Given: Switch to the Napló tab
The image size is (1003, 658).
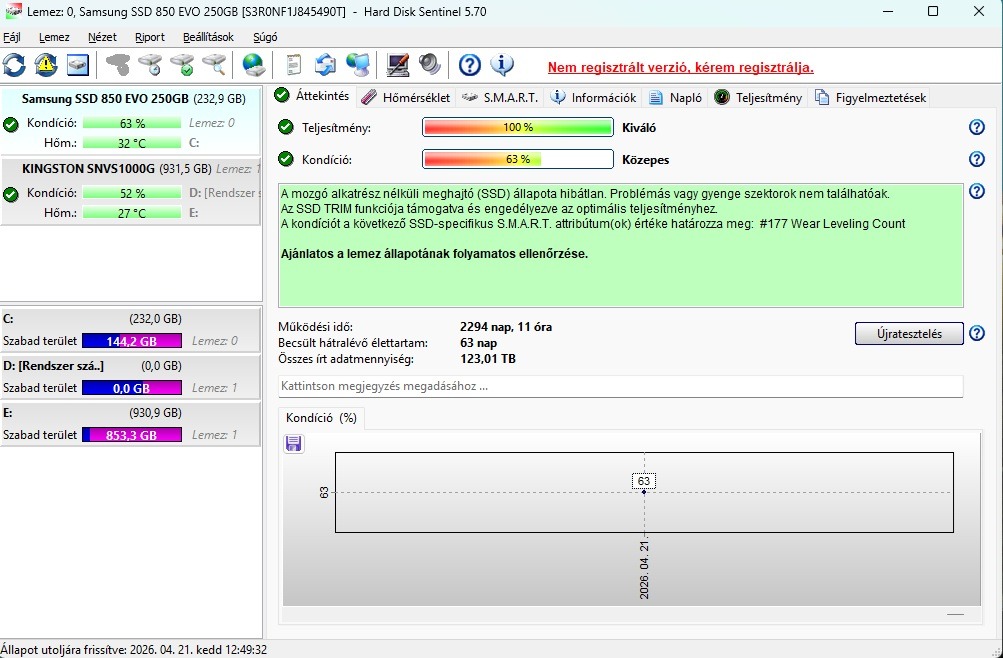Looking at the screenshot, I should click(x=676, y=97).
